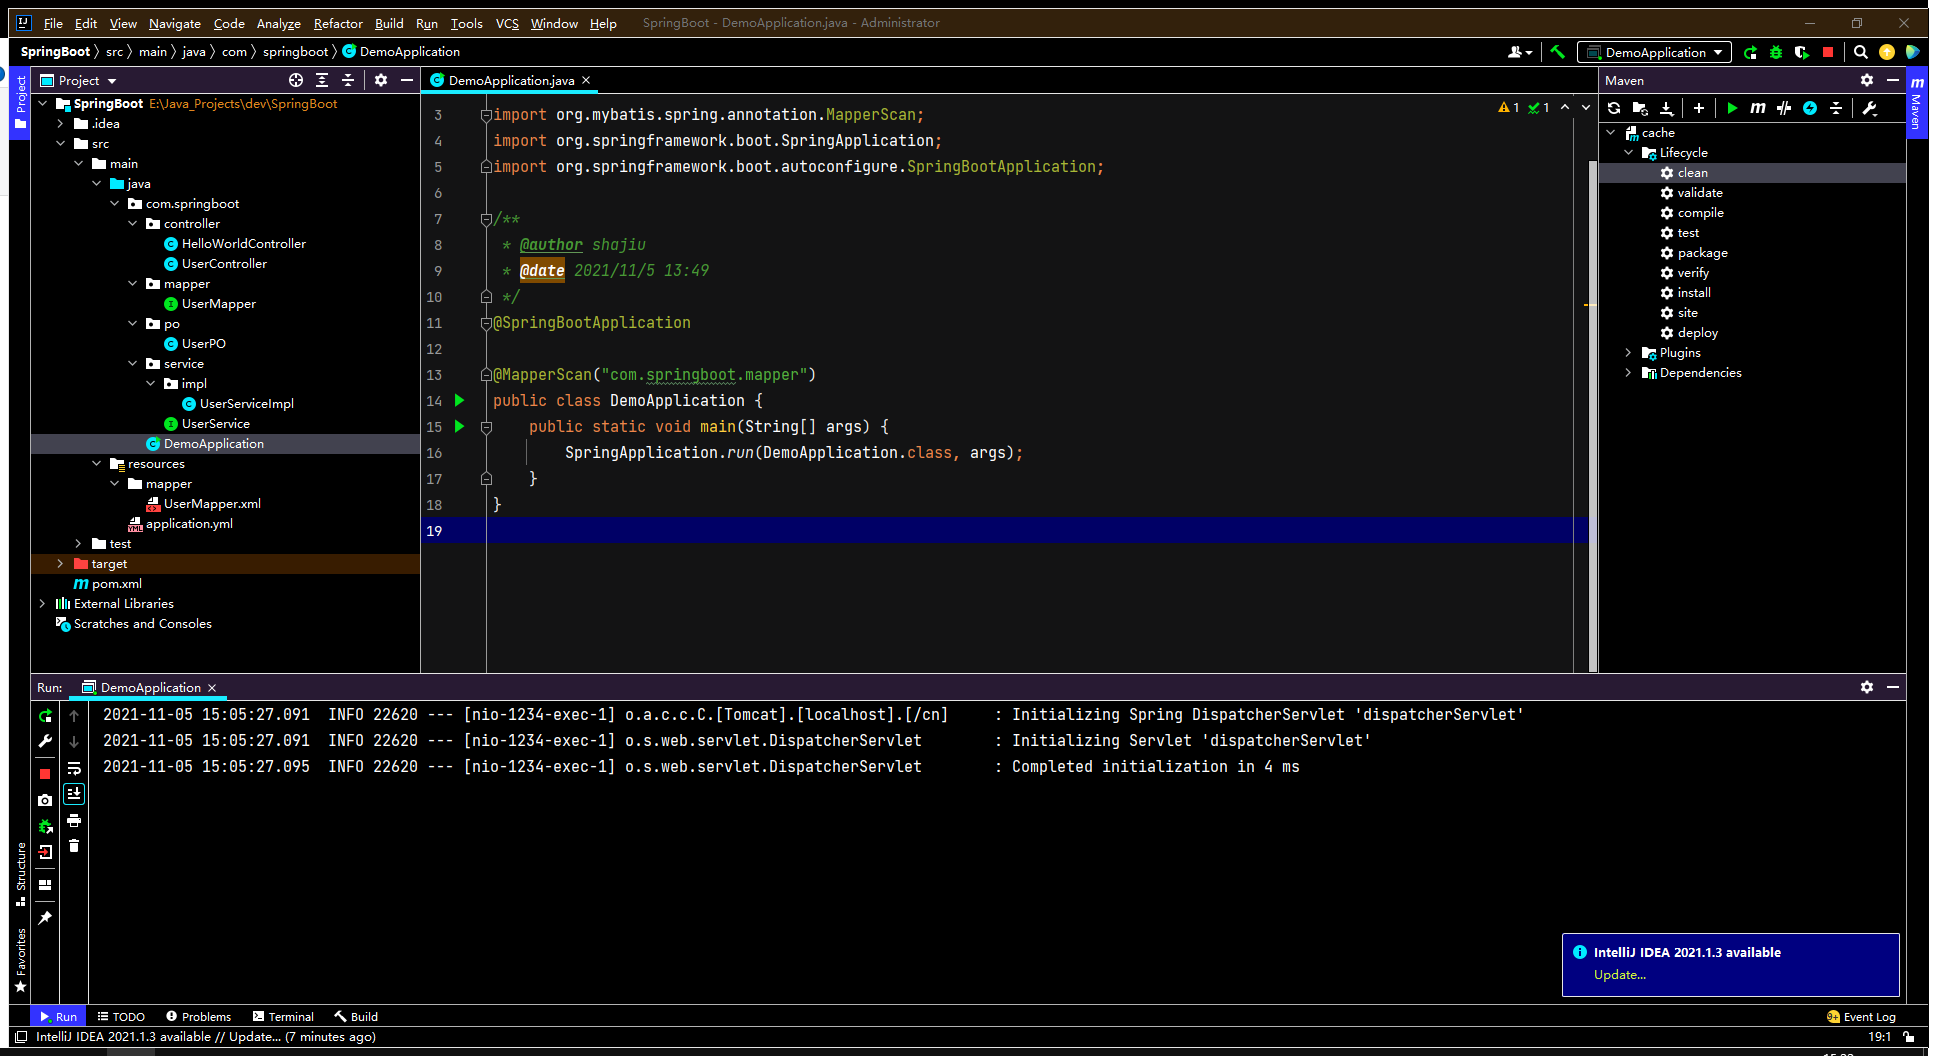Open Maven panel gear options

tap(1866, 80)
